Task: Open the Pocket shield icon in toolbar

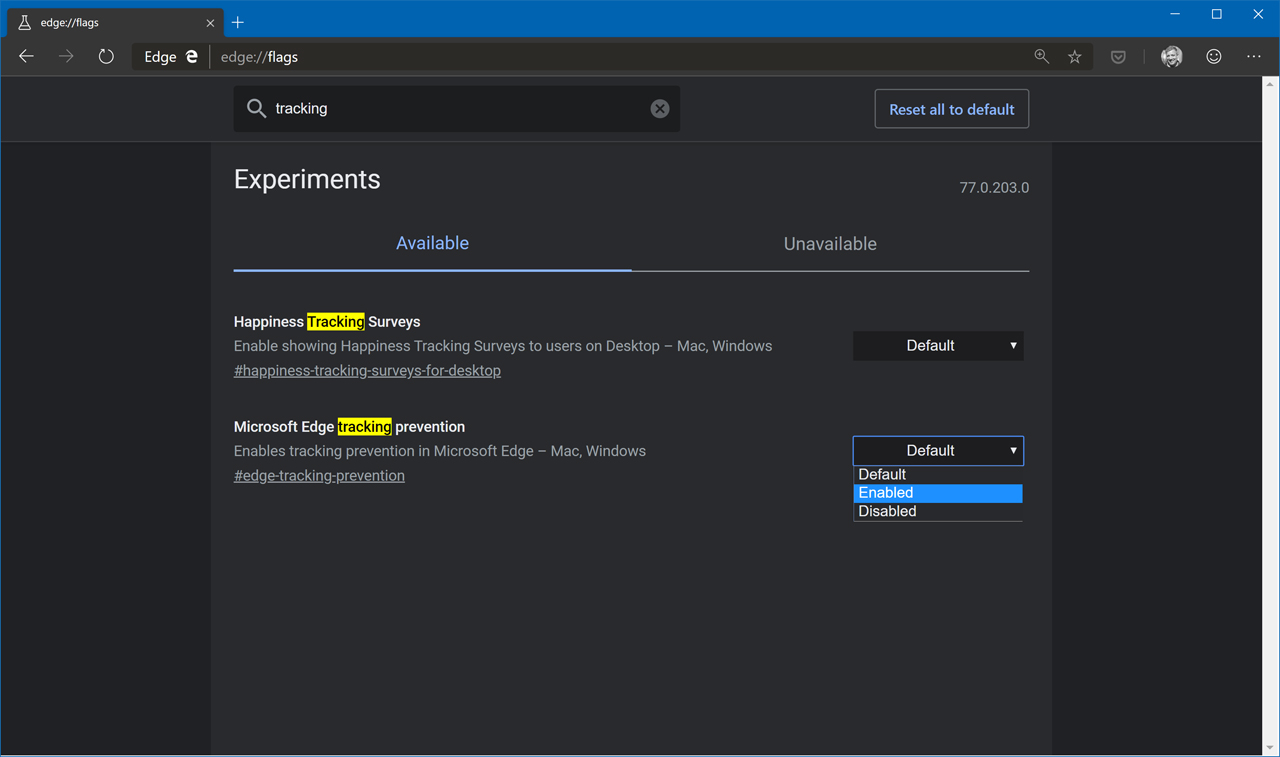Action: coord(1118,57)
